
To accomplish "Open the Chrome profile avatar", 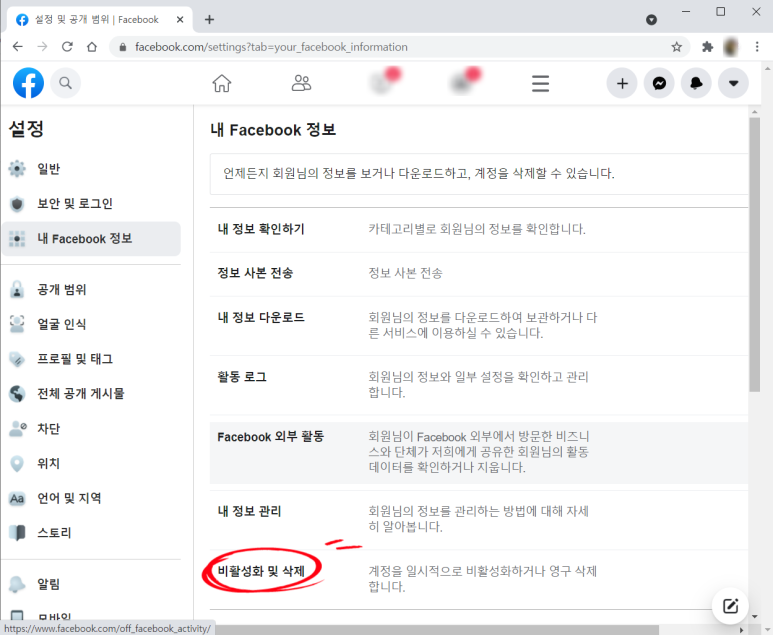I will pyautogui.click(x=731, y=47).
